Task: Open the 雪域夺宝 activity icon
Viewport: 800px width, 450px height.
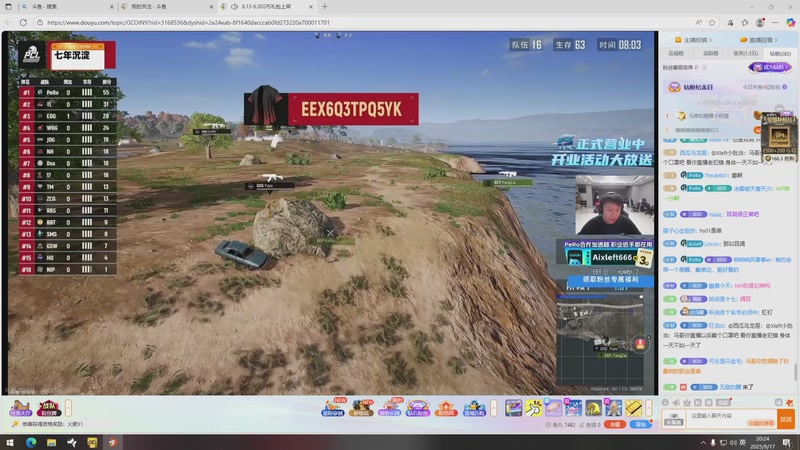Action: pos(474,408)
